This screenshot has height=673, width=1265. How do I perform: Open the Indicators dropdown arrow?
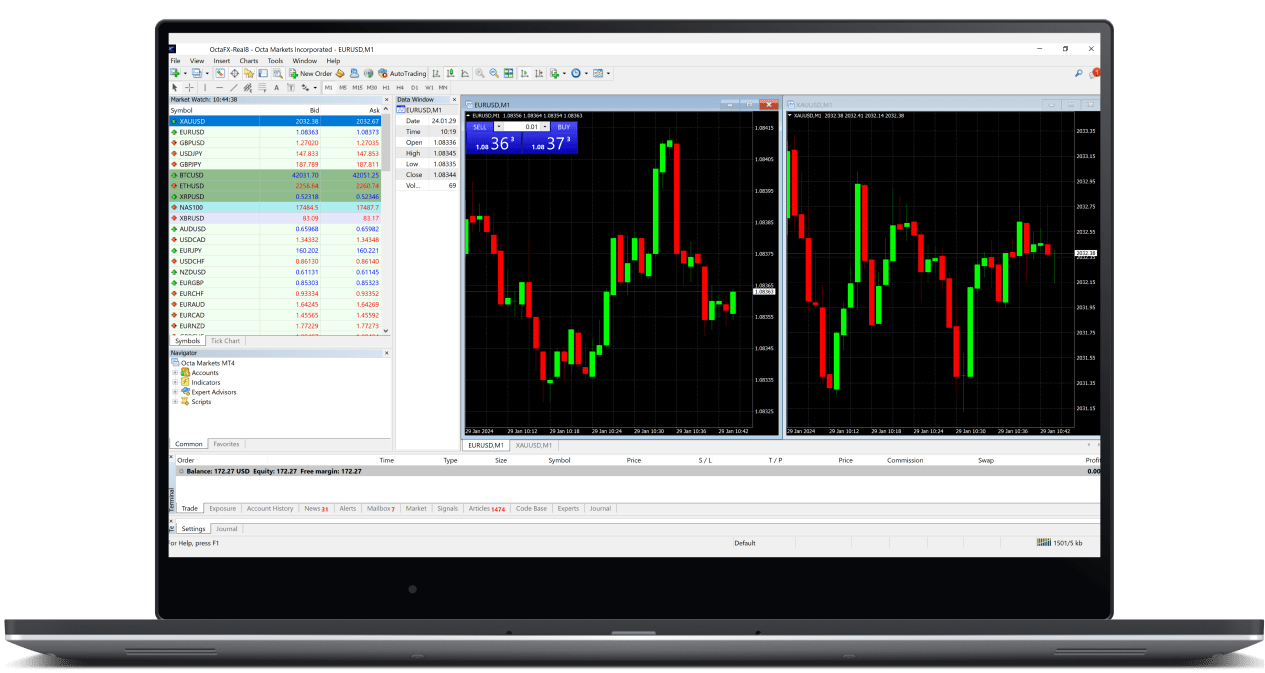(564, 73)
